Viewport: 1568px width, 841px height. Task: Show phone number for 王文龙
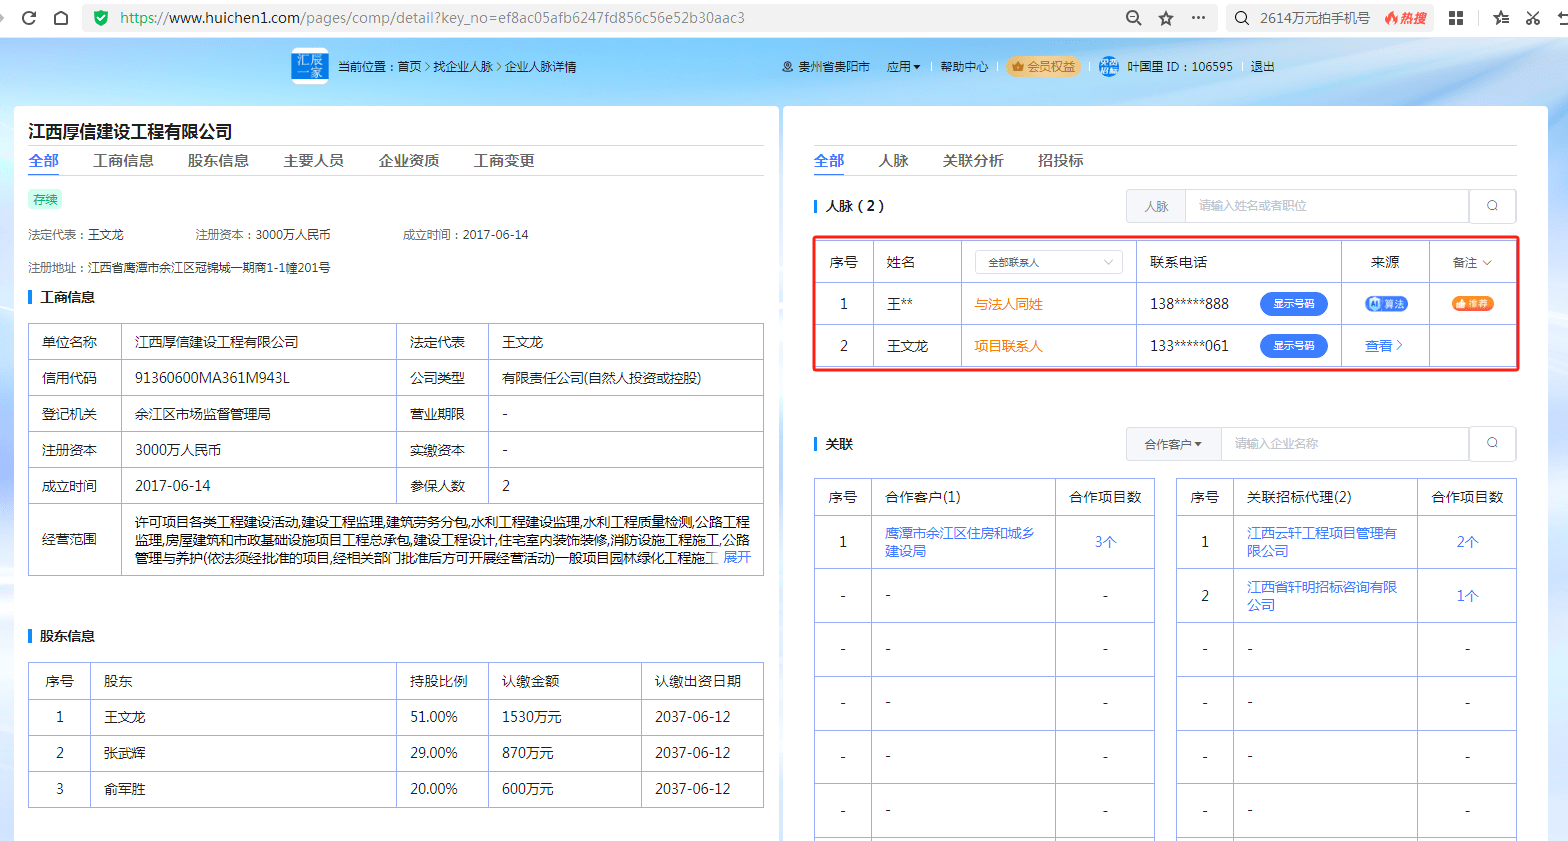pos(1294,346)
